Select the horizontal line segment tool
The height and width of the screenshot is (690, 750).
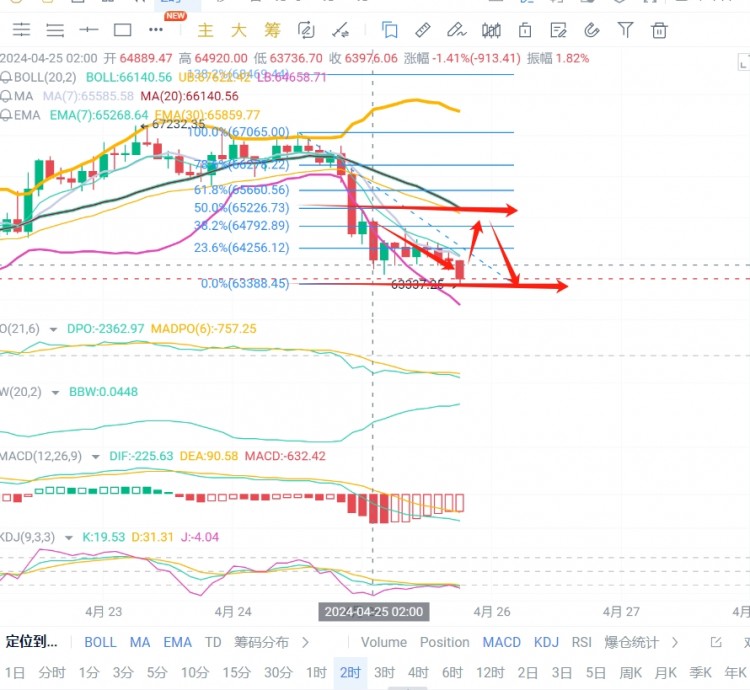point(88,30)
